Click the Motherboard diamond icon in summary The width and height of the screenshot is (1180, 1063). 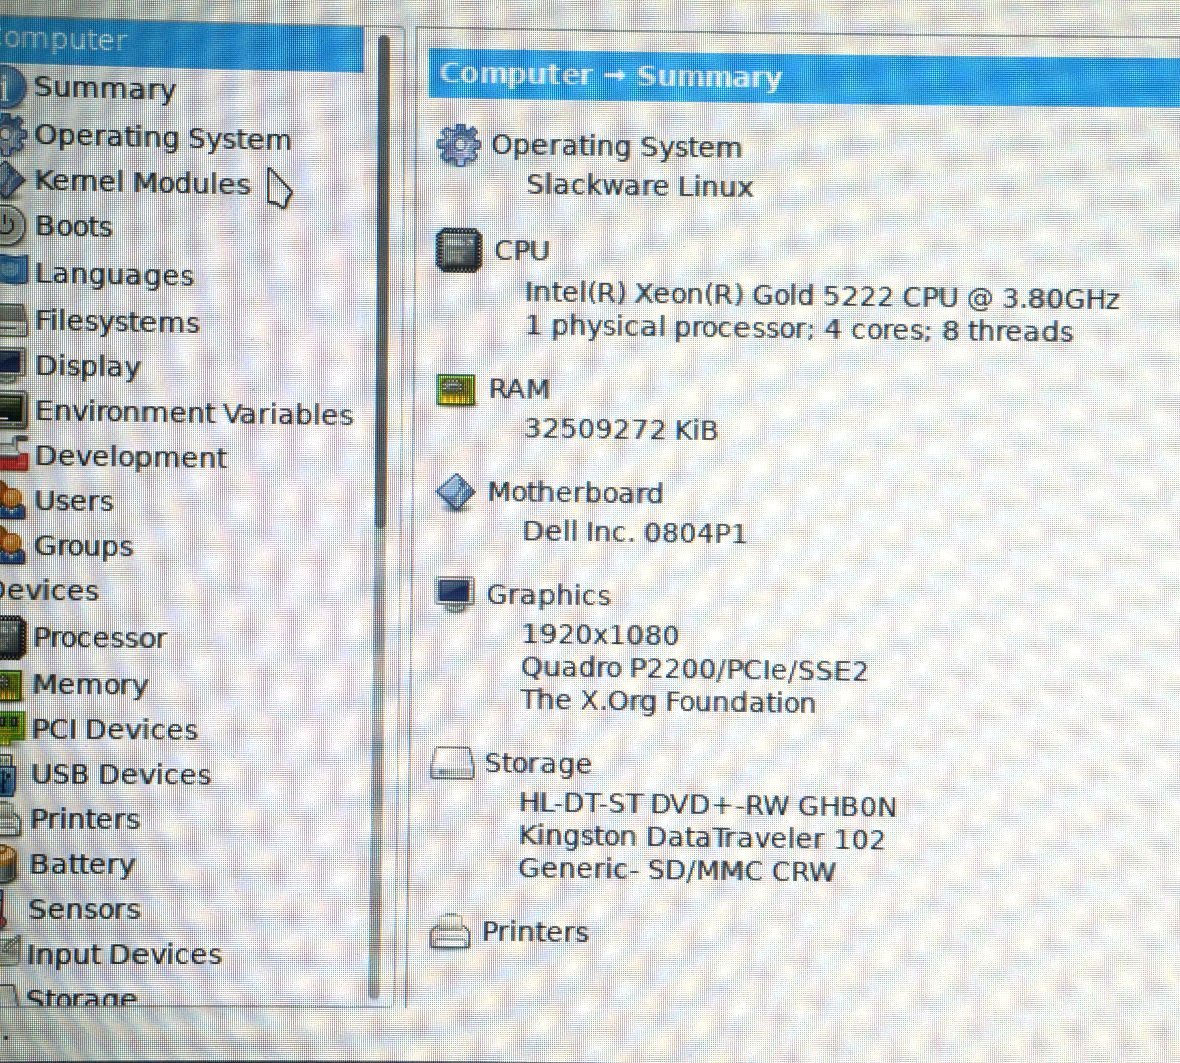pos(455,492)
